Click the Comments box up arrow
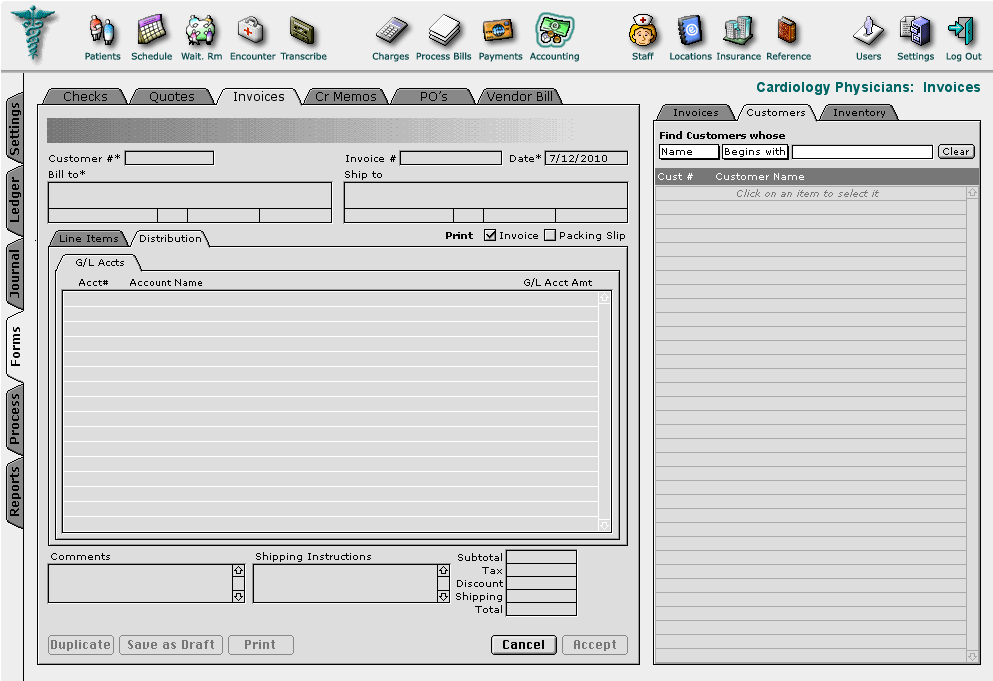 (x=238, y=571)
